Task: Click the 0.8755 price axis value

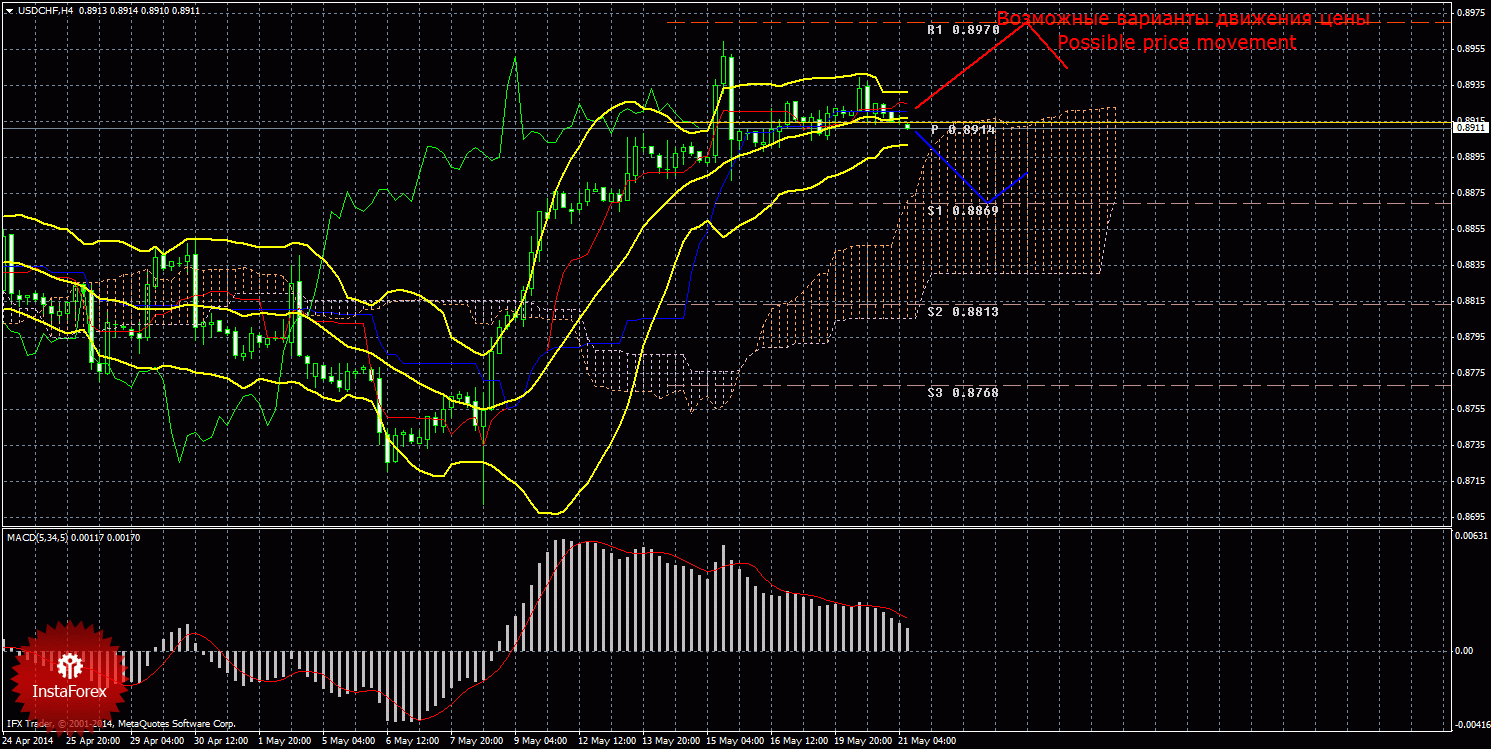Action: 1469,409
